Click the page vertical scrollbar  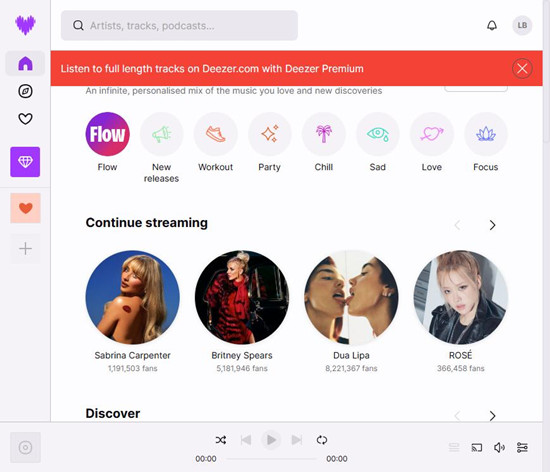[546, 72]
